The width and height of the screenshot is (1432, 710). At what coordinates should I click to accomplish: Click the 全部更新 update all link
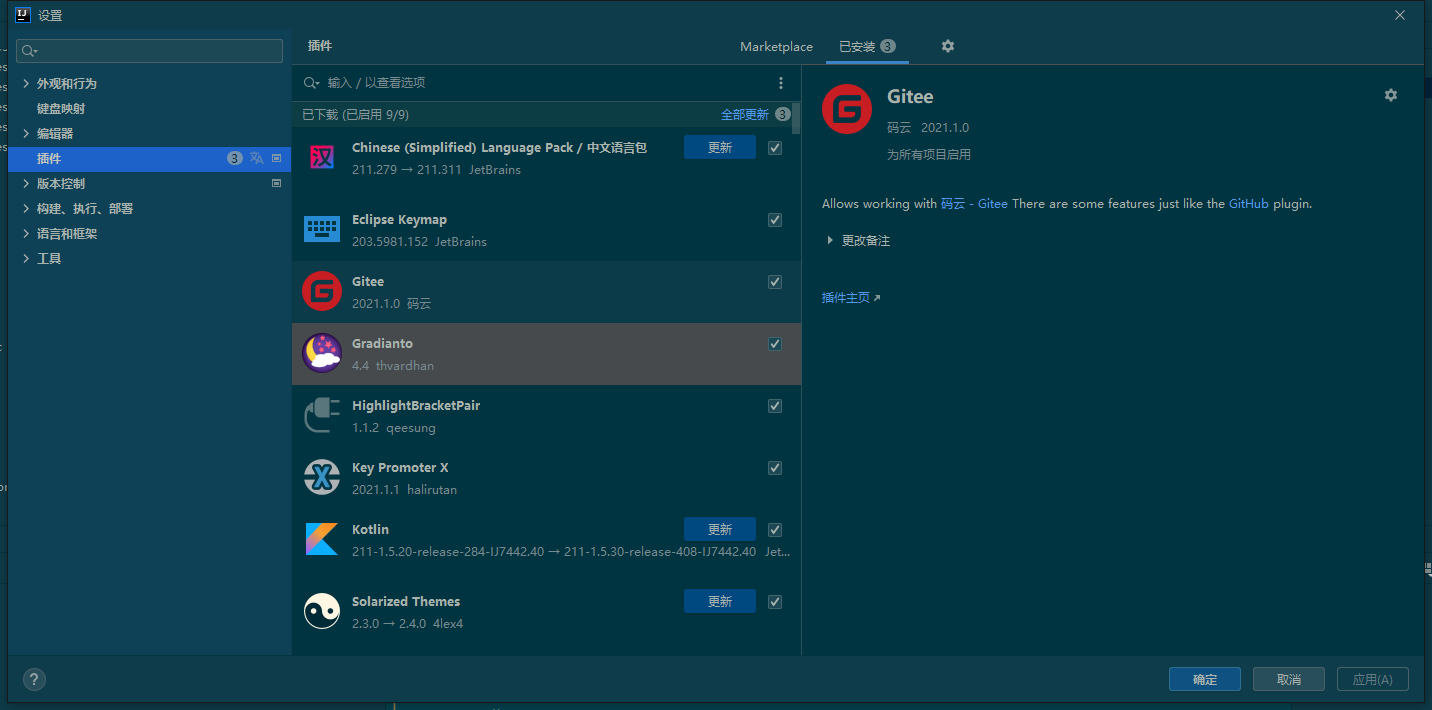coord(745,115)
